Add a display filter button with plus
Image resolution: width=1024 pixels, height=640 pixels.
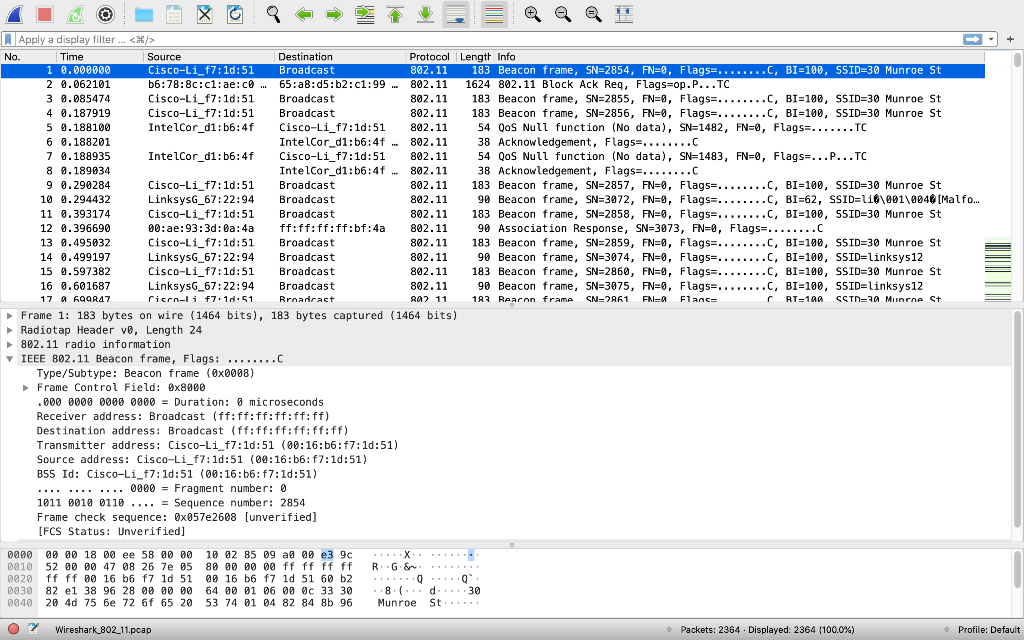click(1010, 40)
